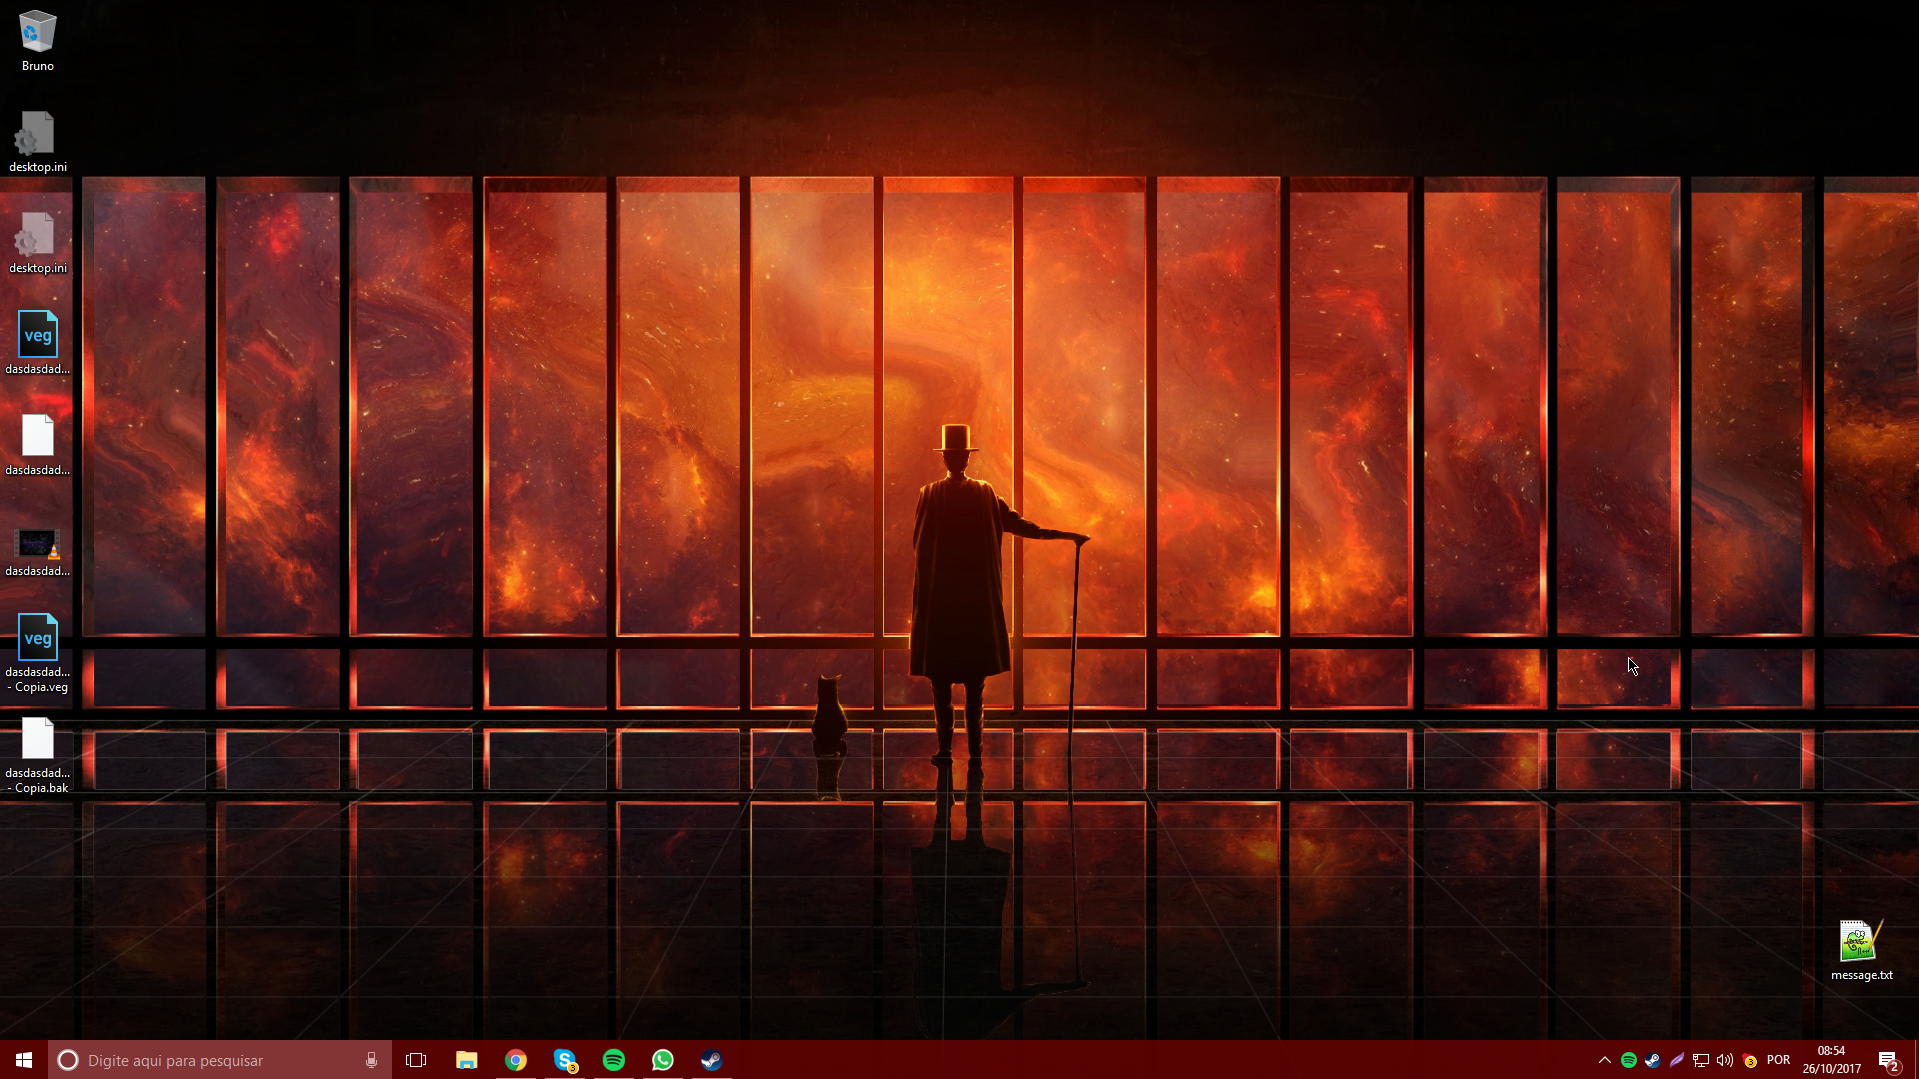
Task: Select the dasdasdad... - Copia.bak file
Action: (x=38, y=755)
